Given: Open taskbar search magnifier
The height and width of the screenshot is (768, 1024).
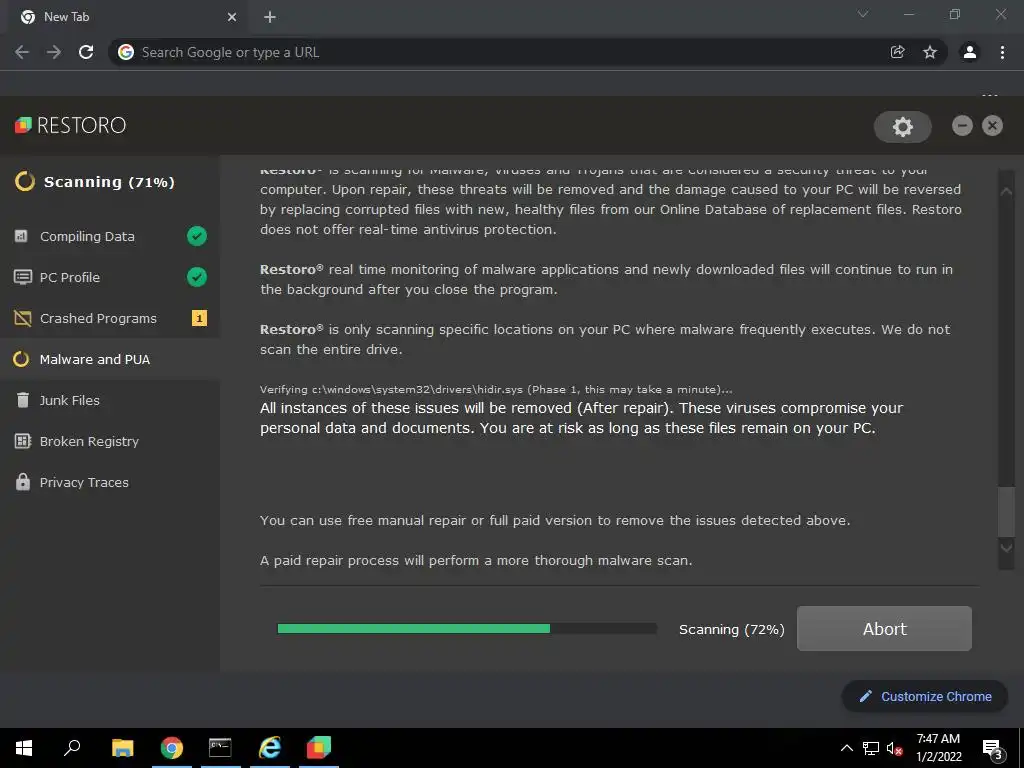Looking at the screenshot, I should point(72,747).
